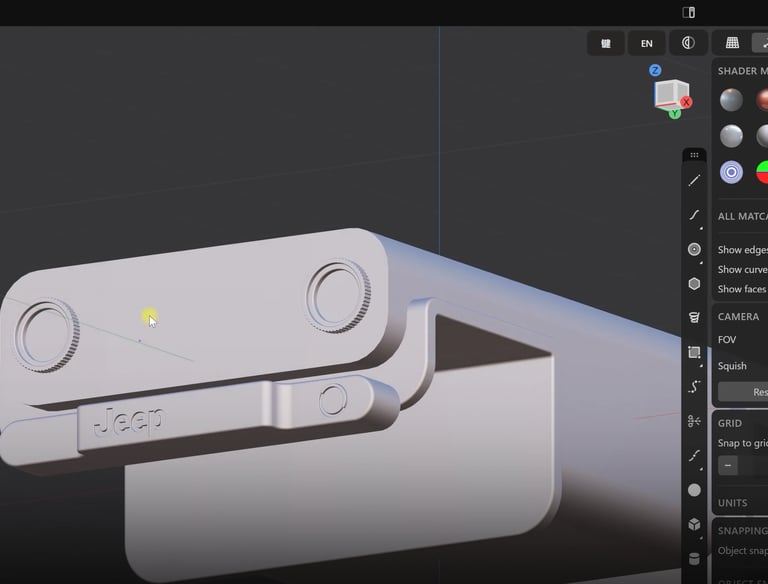Select the Corner Rectangle tool

coord(694,352)
